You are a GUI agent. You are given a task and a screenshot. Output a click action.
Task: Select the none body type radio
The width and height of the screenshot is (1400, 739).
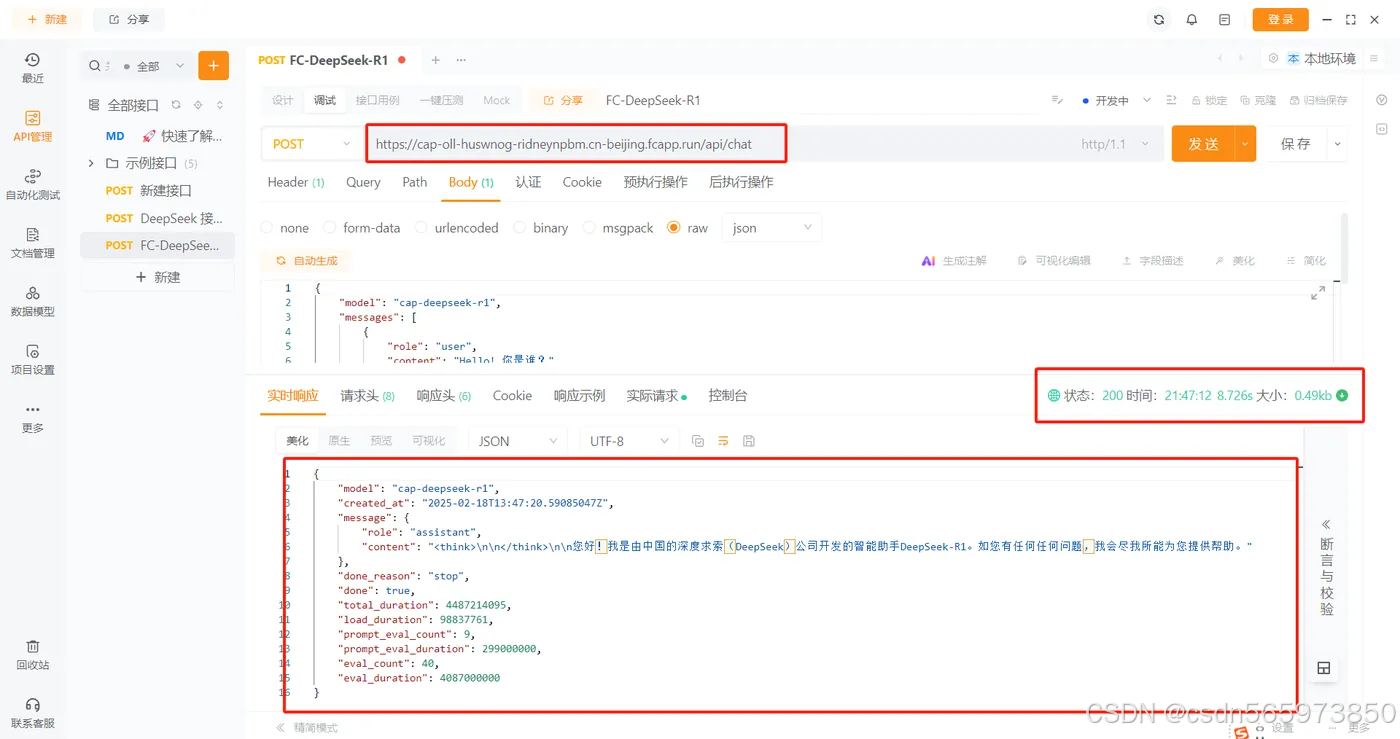click(x=266, y=228)
